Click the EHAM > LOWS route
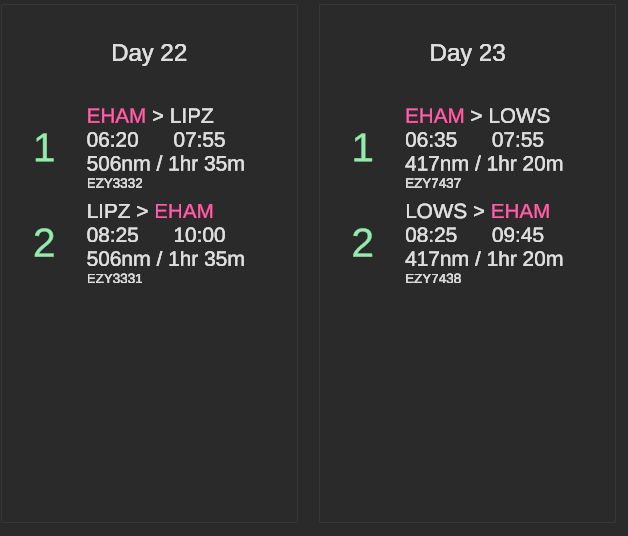Screen dimensions: 628x536 477,116
